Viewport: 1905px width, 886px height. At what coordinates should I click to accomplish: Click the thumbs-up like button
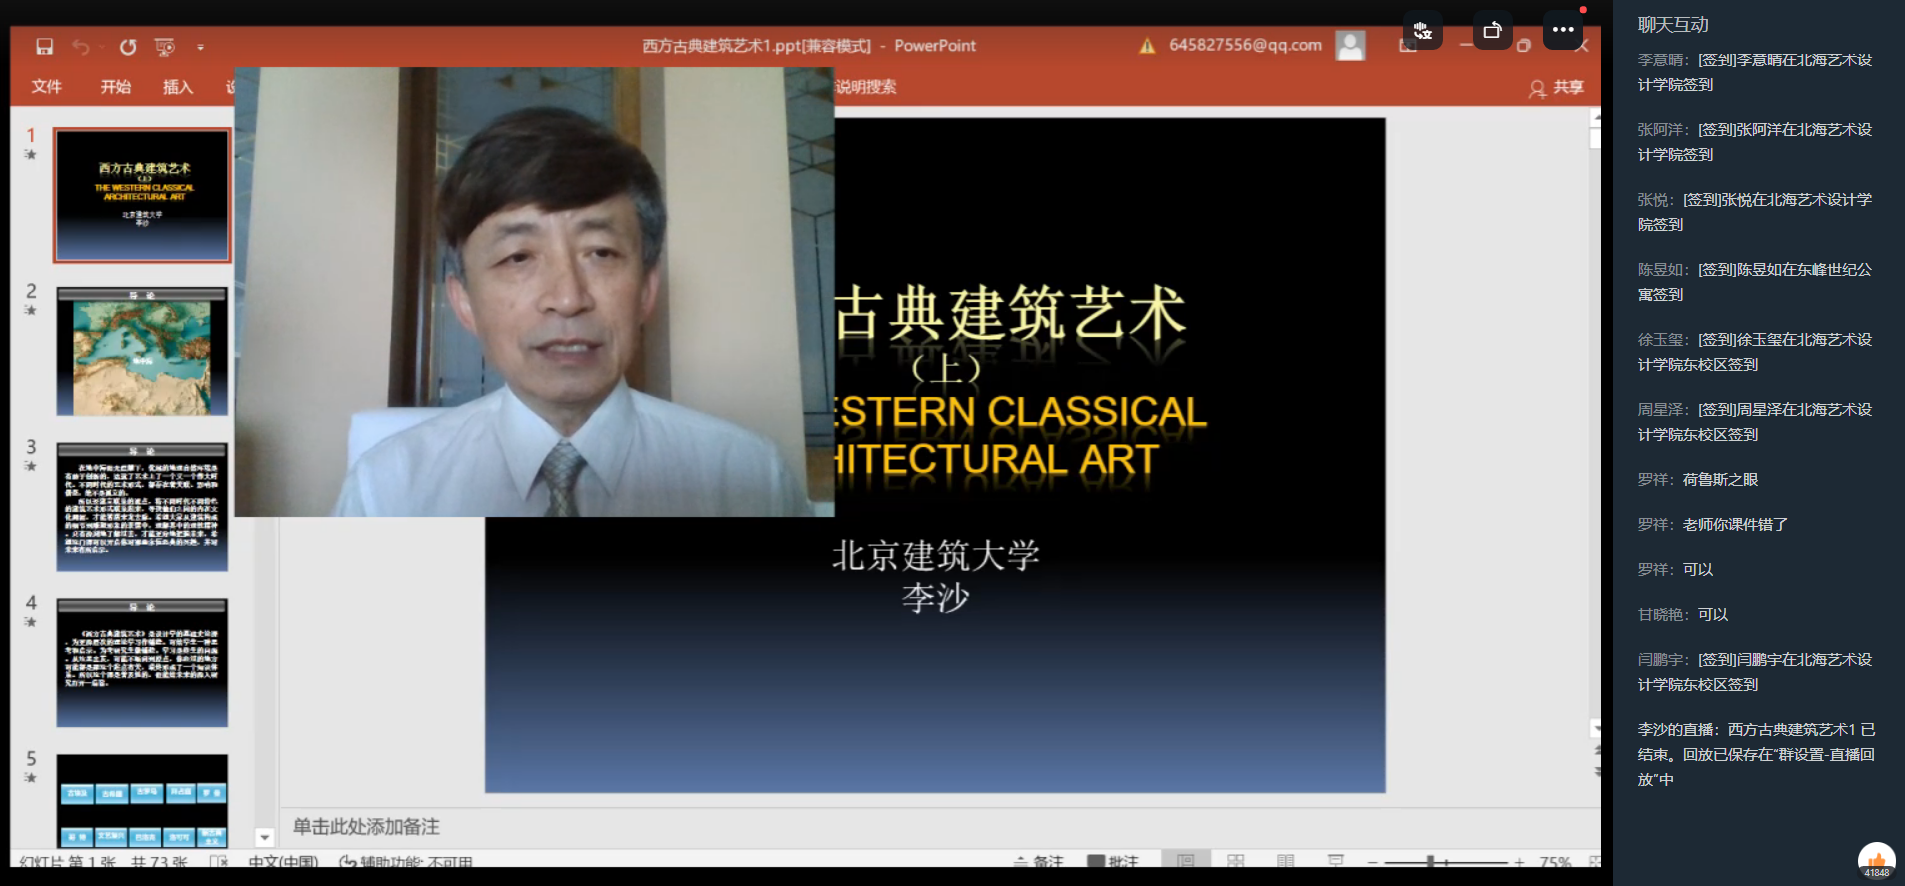tap(1876, 860)
